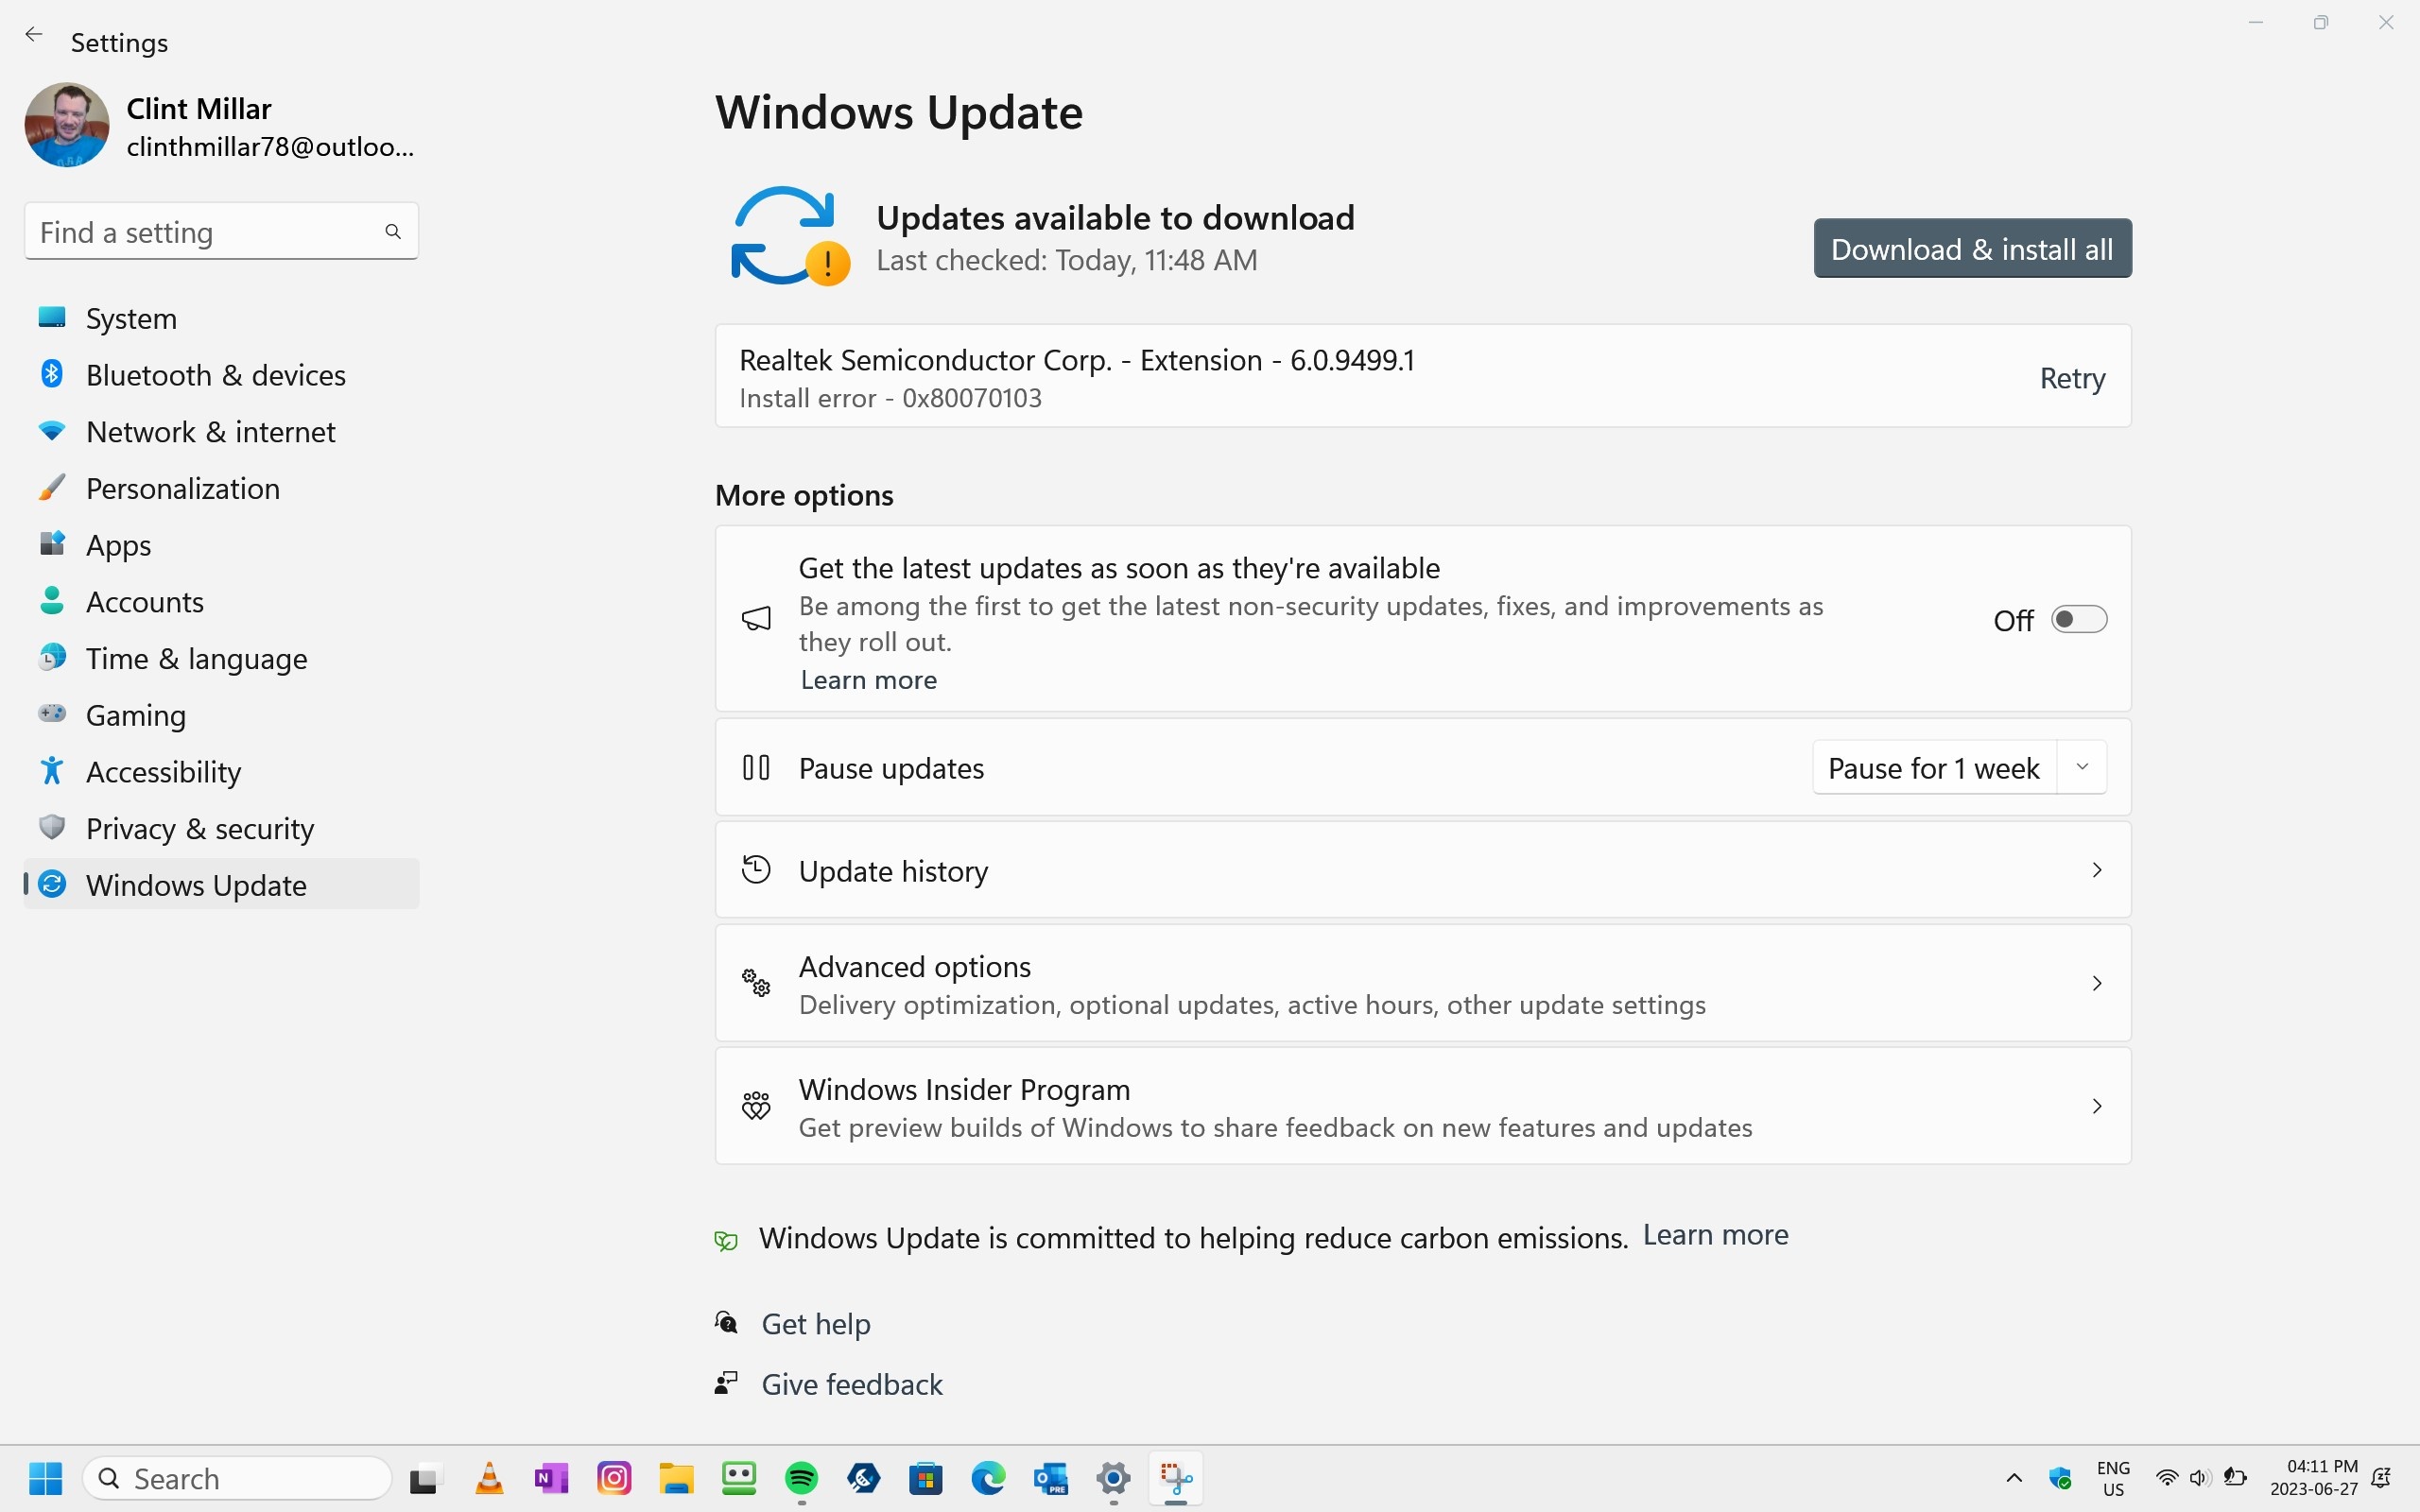Click Give feedback link
The image size is (2420, 1512).
coord(851,1384)
